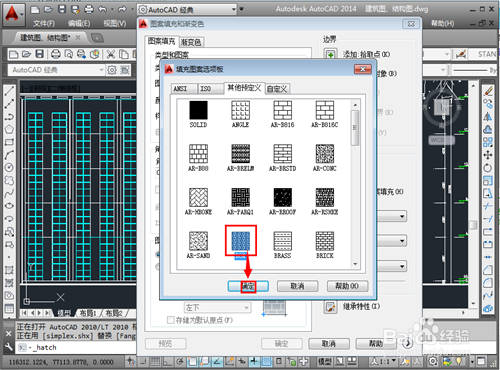Open the 帮助(H) menu

click(x=443, y=23)
